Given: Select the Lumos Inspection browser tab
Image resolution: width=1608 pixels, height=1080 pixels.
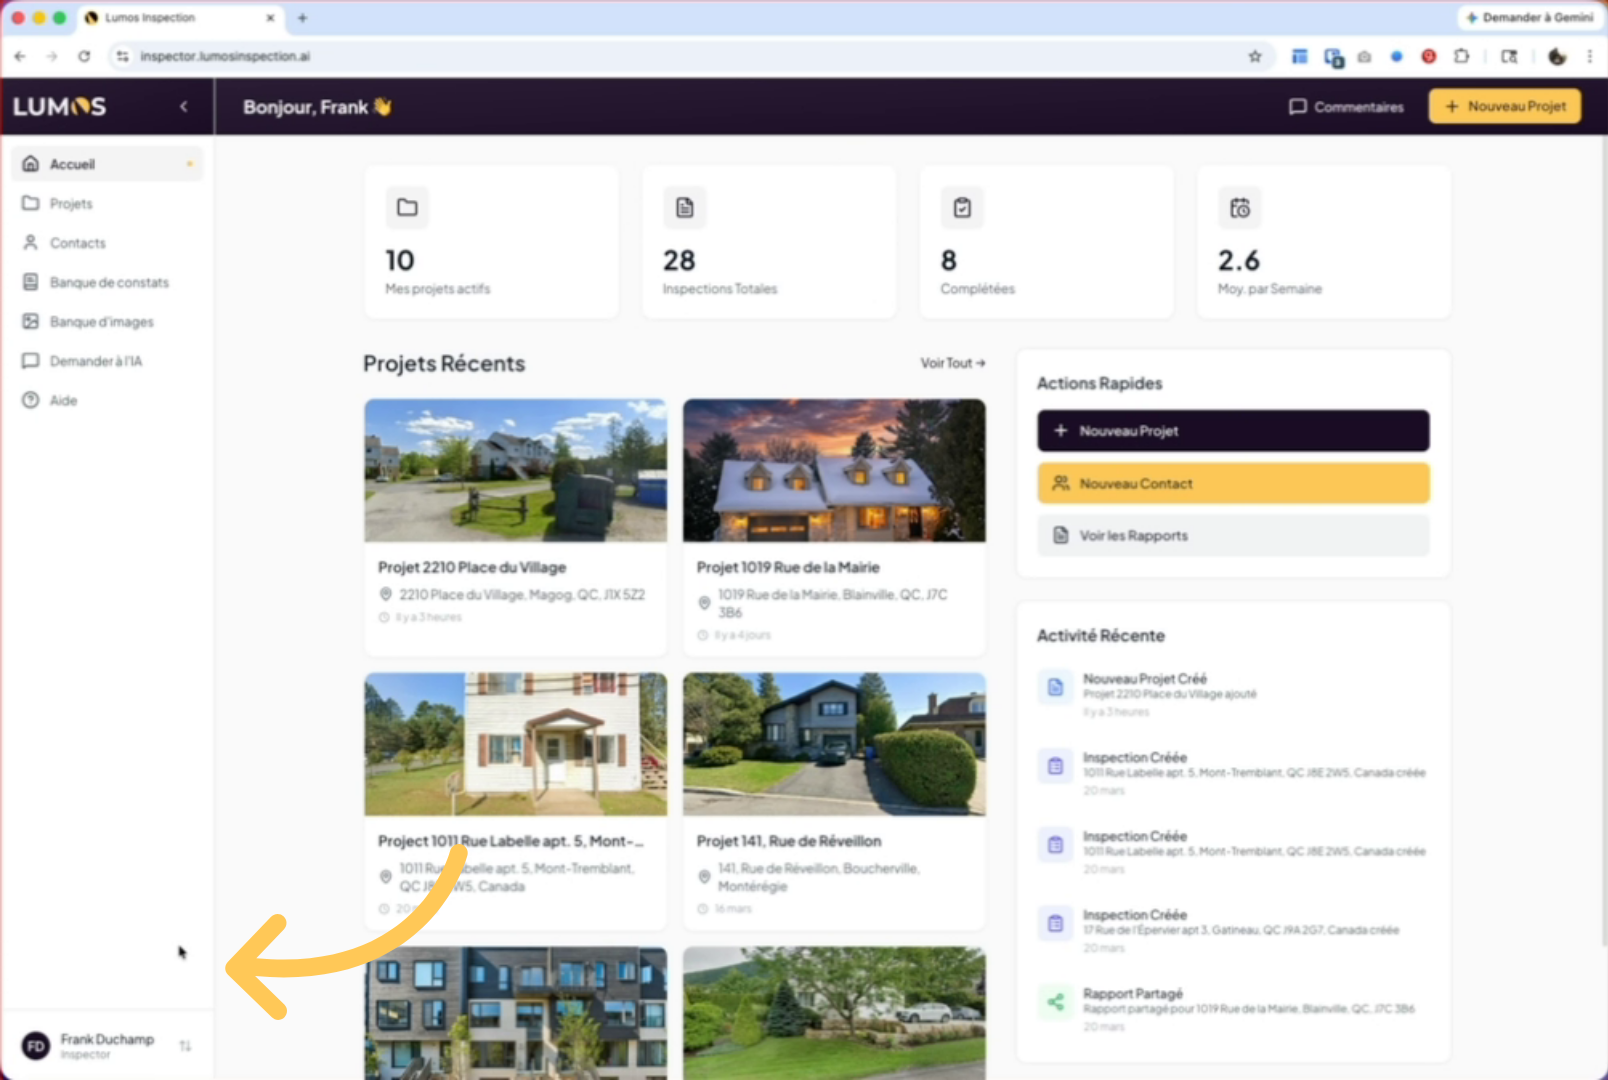Looking at the screenshot, I should point(180,18).
